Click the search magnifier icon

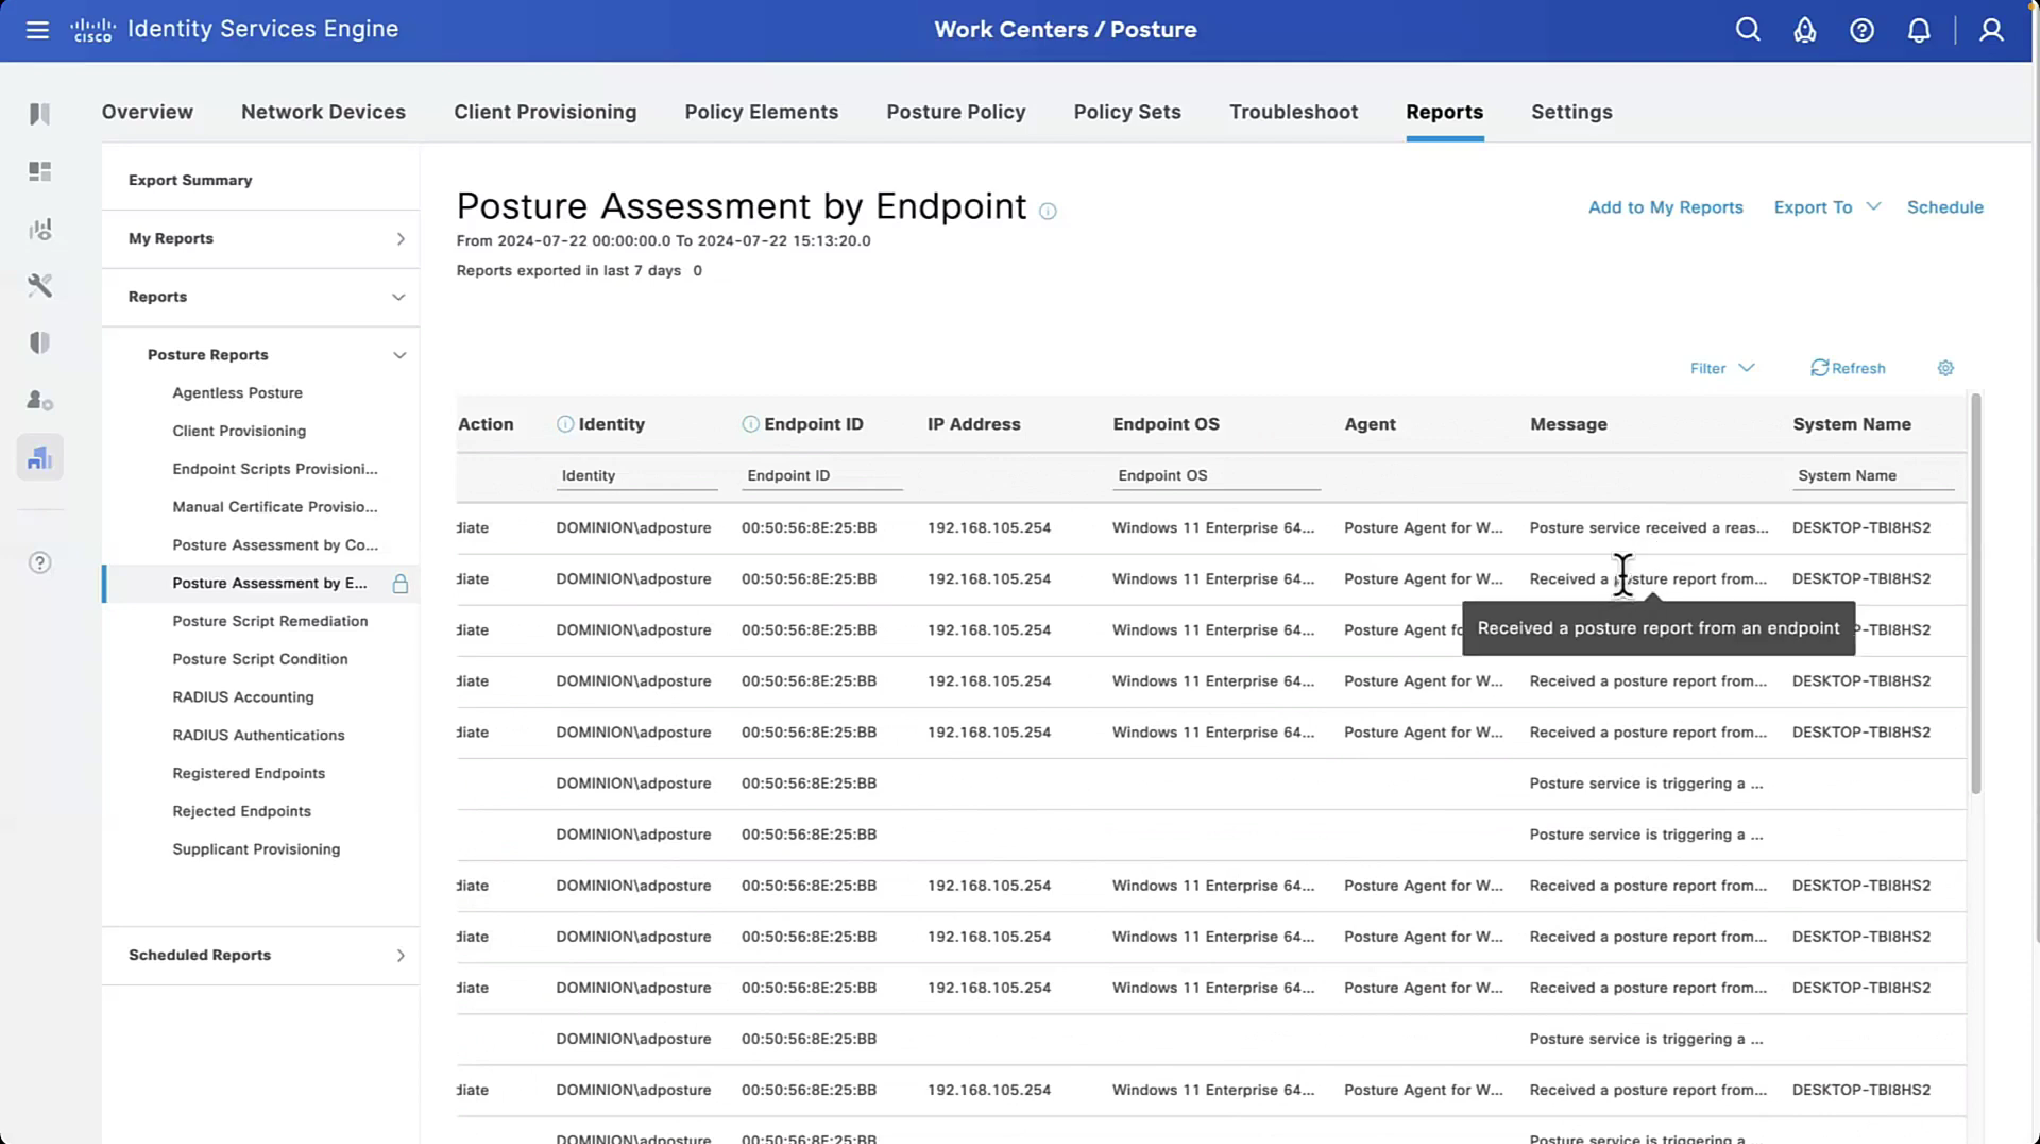(x=1747, y=29)
